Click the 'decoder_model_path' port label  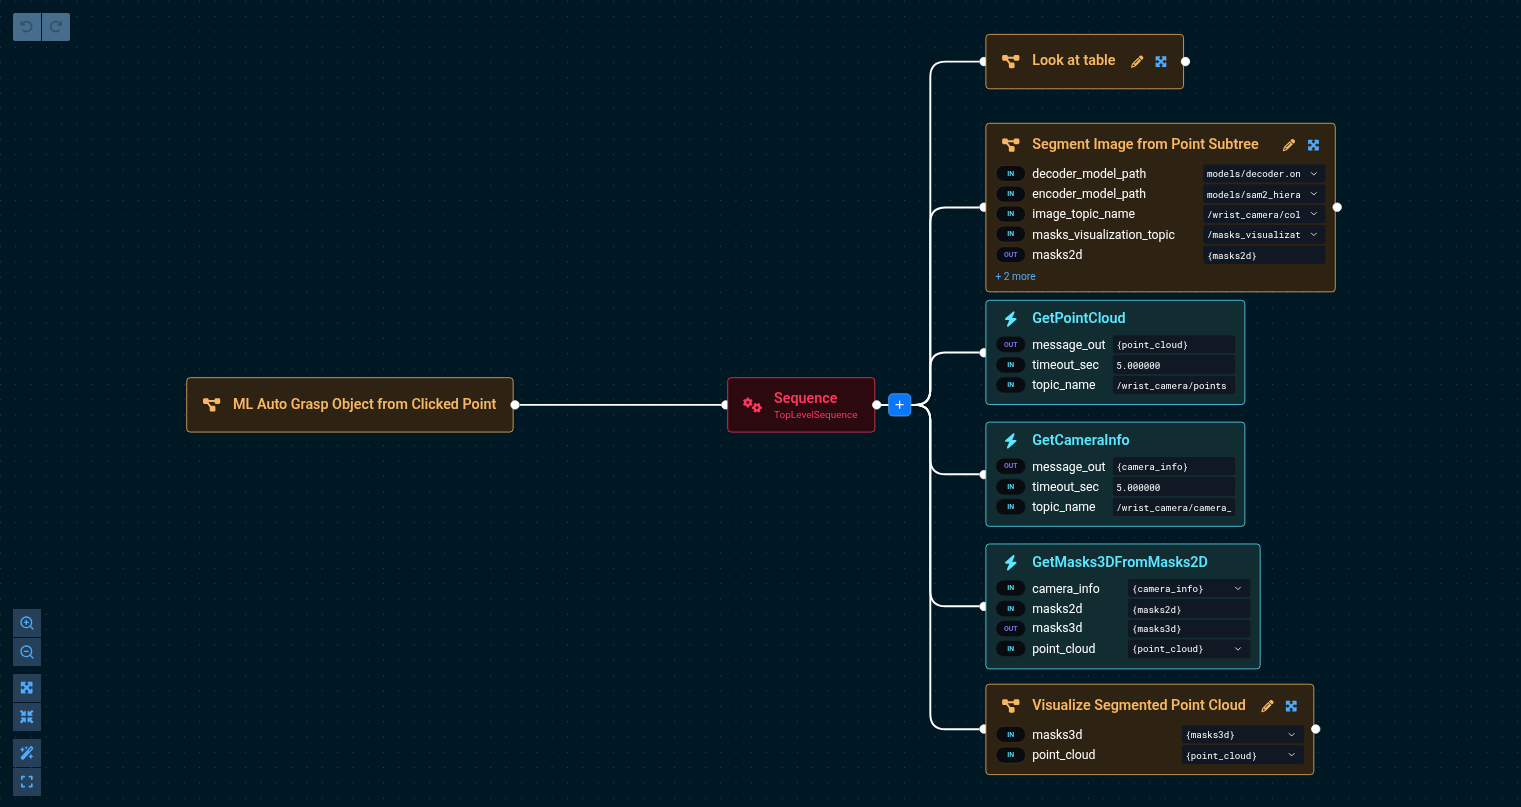pyautogui.click(x=1089, y=174)
